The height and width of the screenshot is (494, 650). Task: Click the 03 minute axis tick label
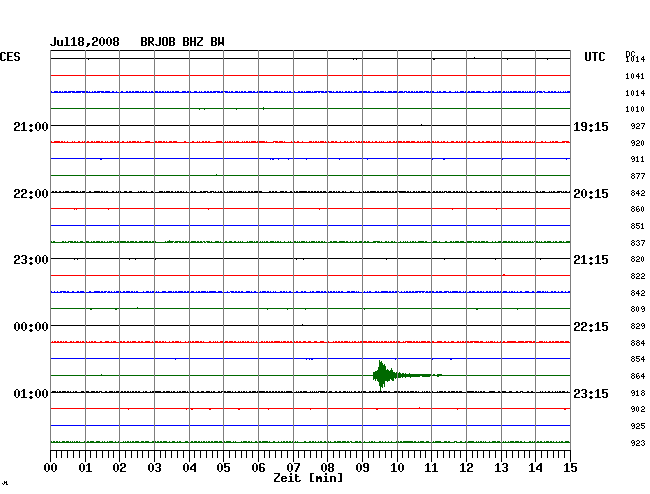tap(154, 468)
